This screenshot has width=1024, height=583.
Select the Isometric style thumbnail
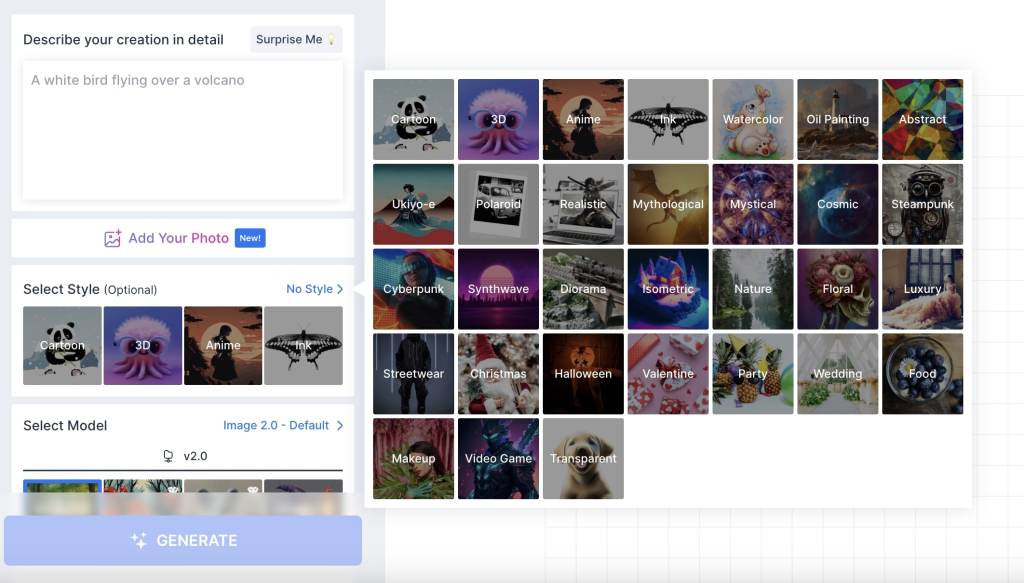point(668,289)
